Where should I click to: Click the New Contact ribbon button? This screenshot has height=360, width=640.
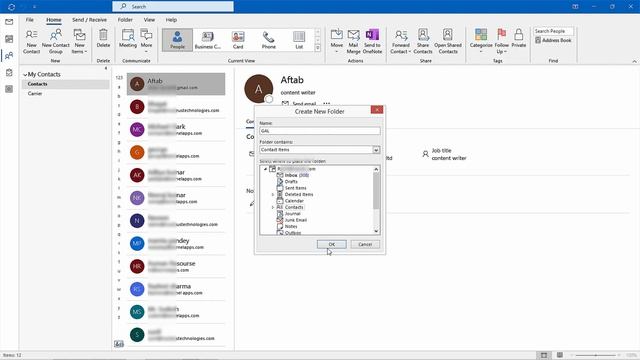click(x=31, y=41)
